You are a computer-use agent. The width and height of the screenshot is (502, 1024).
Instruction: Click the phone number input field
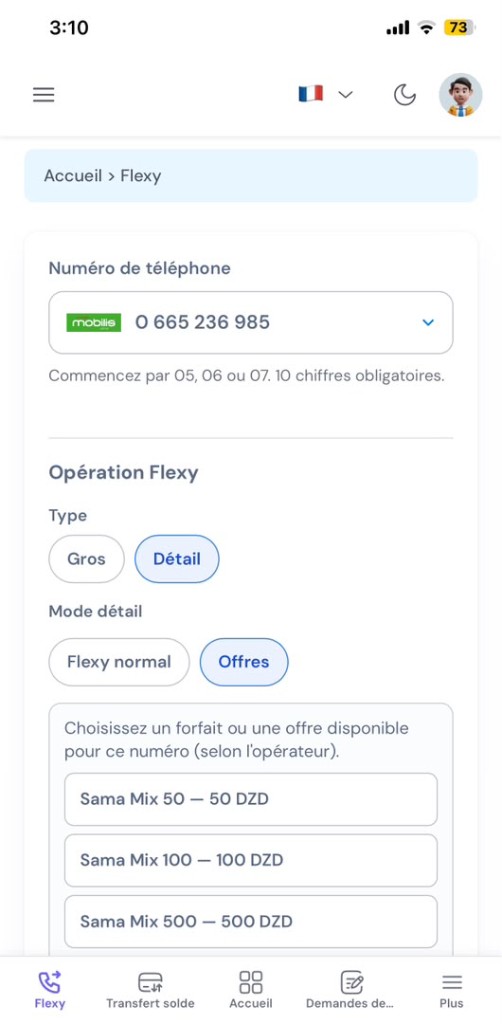tap(251, 323)
